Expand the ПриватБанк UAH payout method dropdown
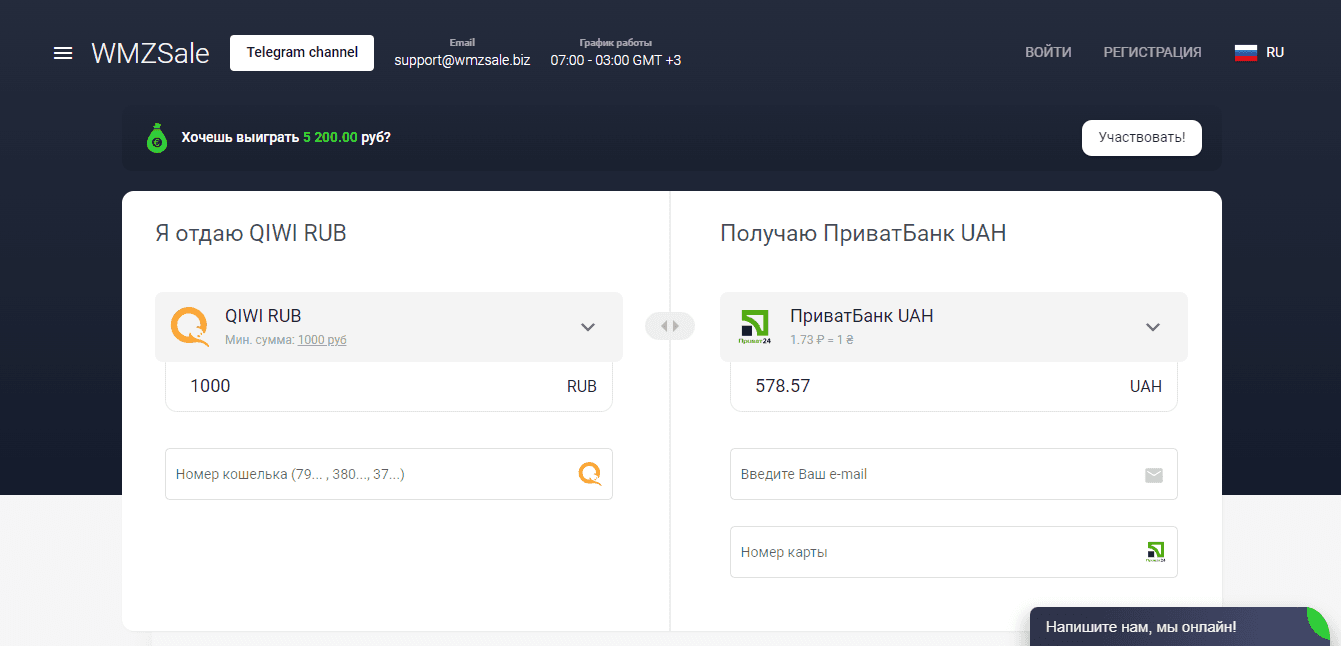The width and height of the screenshot is (1341, 646). tap(1153, 326)
